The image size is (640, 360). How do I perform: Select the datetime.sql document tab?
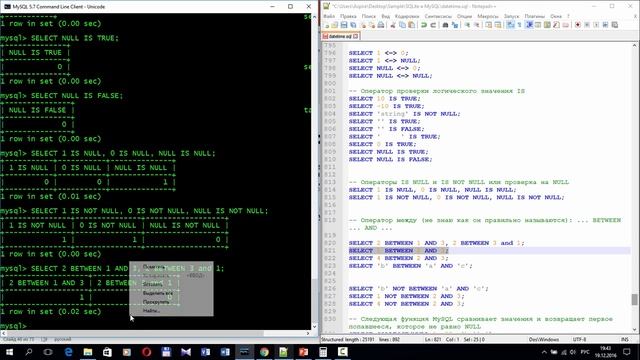pos(340,36)
